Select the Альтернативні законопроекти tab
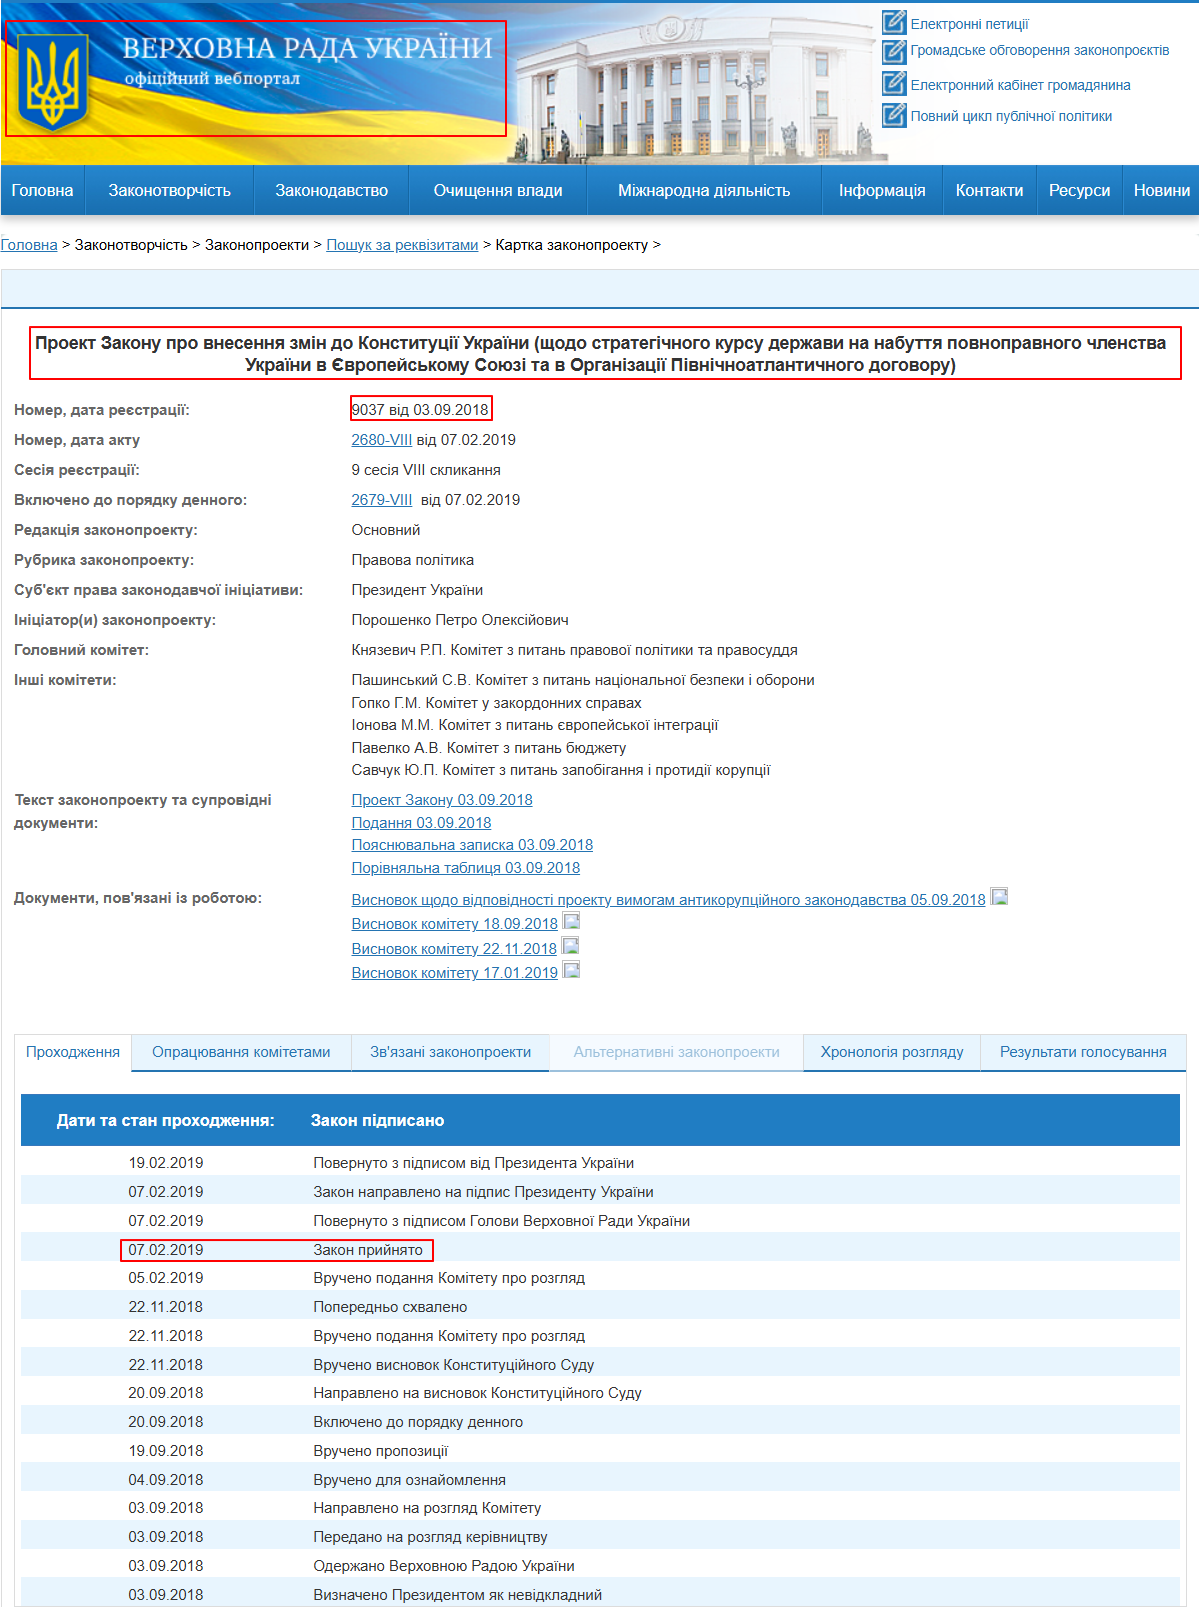The image size is (1199, 1607). [x=676, y=1052]
